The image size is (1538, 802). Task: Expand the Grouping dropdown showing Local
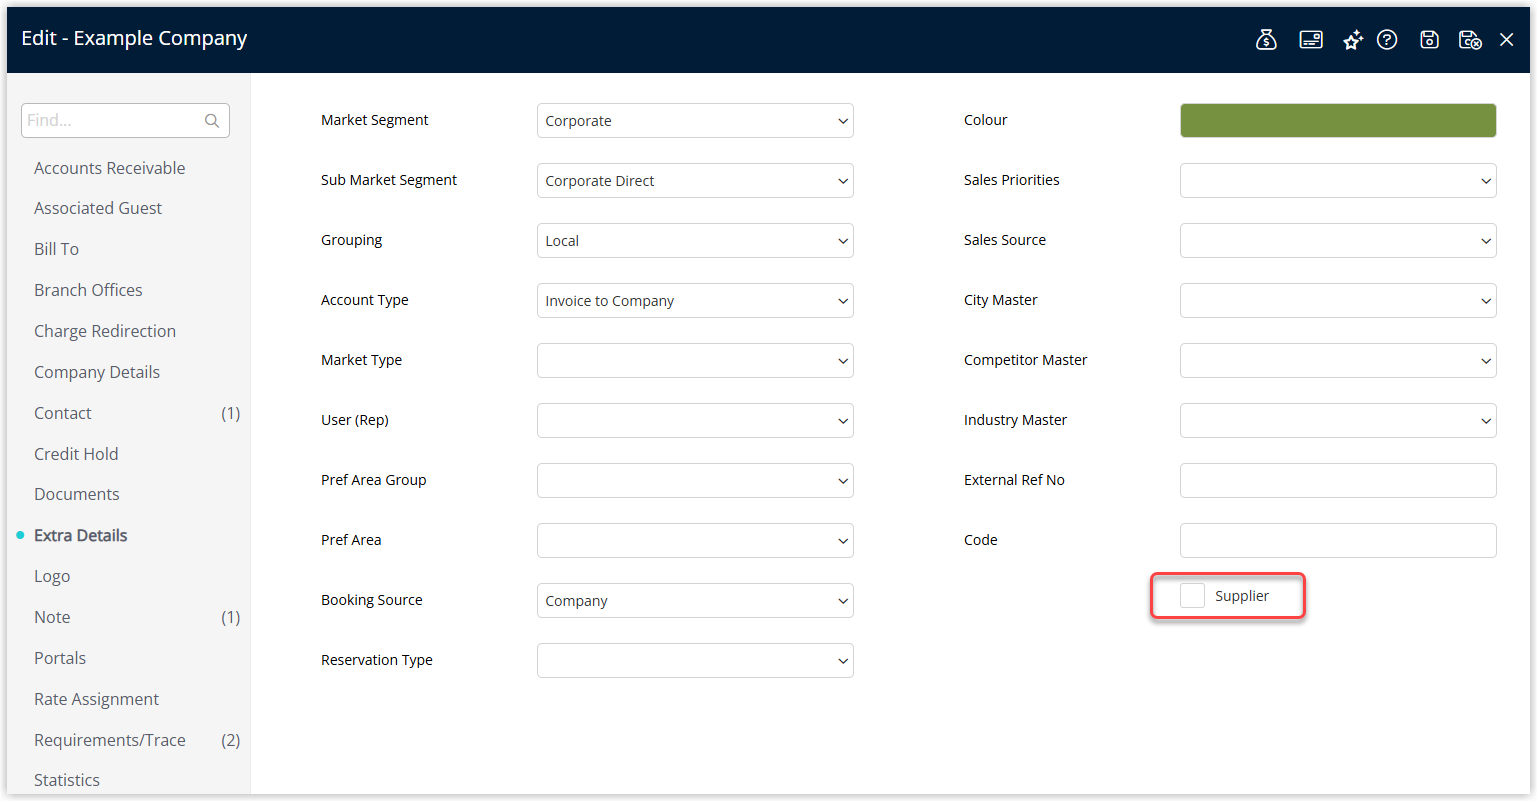pyautogui.click(x=695, y=241)
